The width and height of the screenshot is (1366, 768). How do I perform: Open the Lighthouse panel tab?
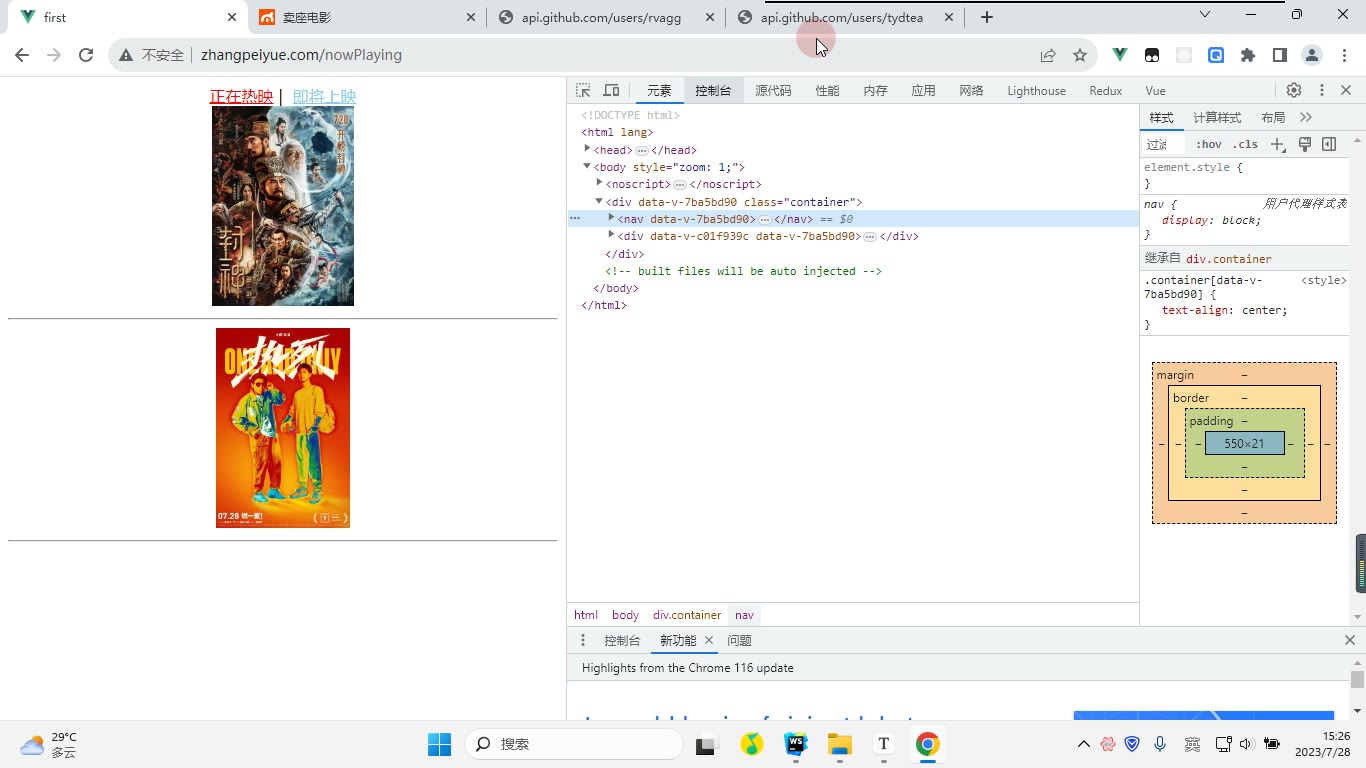pyautogui.click(x=1036, y=90)
